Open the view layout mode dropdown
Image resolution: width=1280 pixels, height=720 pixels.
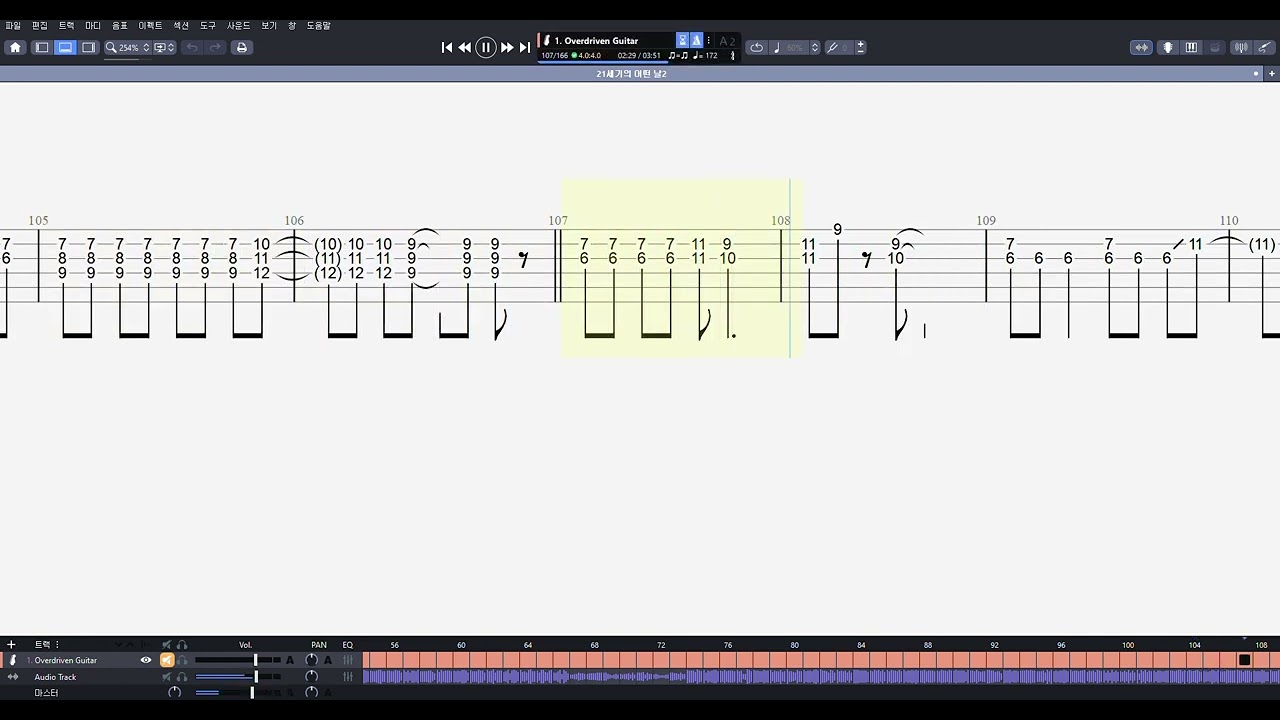pos(164,47)
